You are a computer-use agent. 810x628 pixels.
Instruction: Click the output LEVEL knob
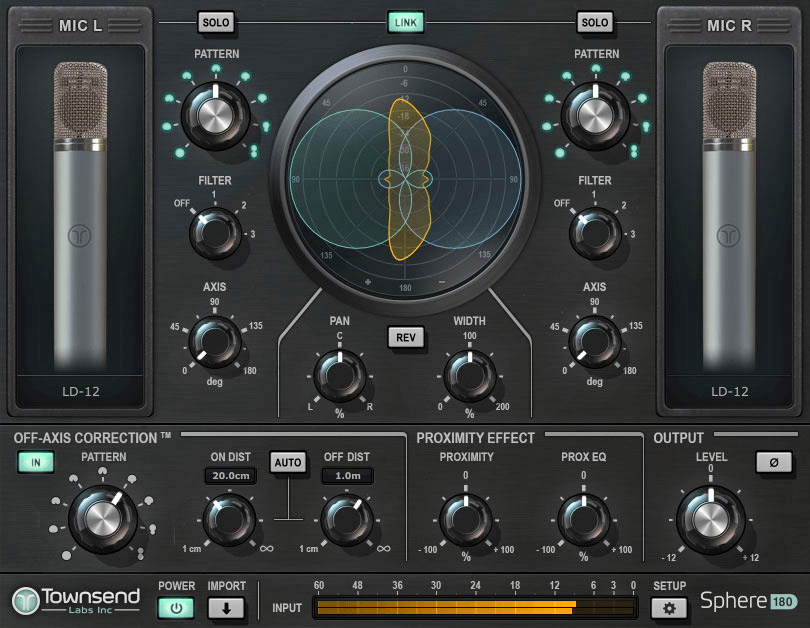[711, 520]
